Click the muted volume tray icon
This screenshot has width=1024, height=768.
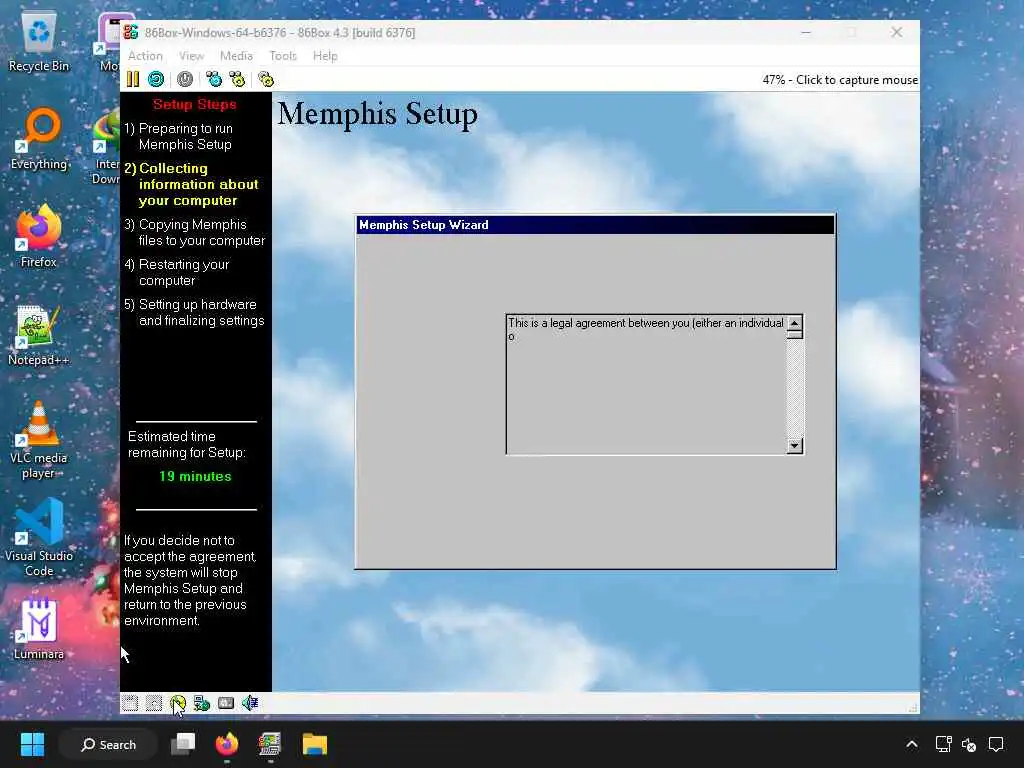point(969,744)
